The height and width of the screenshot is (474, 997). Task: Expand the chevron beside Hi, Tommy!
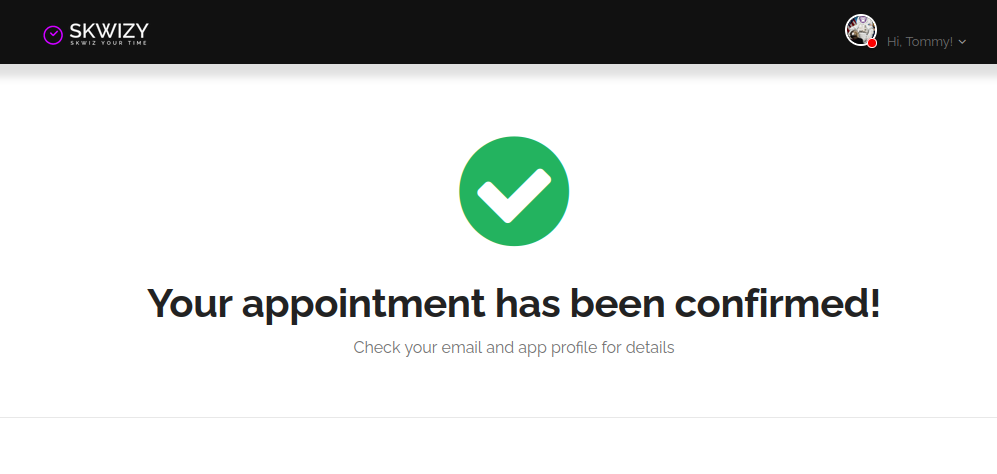(x=962, y=42)
